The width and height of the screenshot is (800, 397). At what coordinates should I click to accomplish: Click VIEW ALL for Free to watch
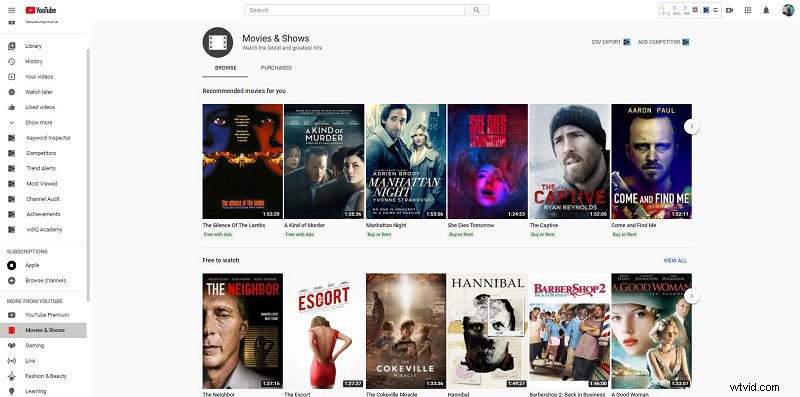(675, 260)
